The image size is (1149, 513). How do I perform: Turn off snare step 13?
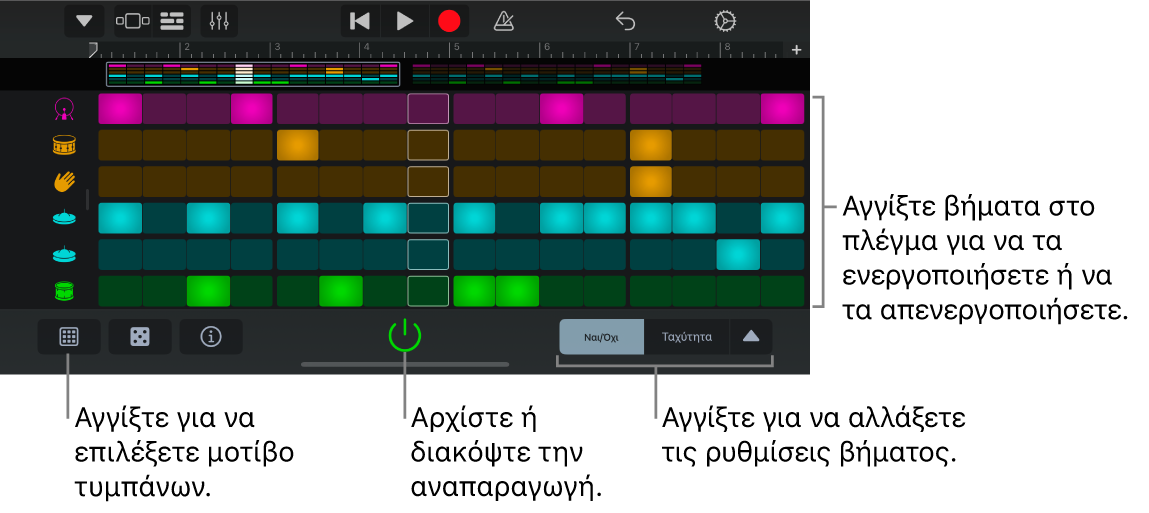click(651, 145)
